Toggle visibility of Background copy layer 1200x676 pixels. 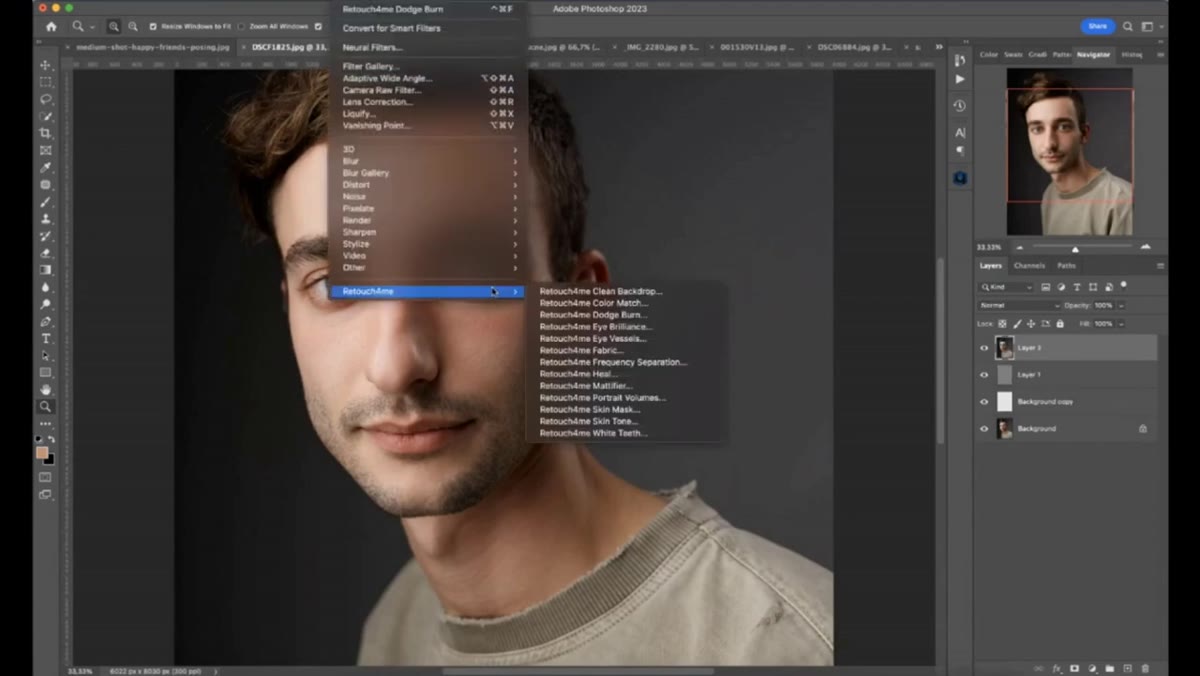[x=984, y=402]
